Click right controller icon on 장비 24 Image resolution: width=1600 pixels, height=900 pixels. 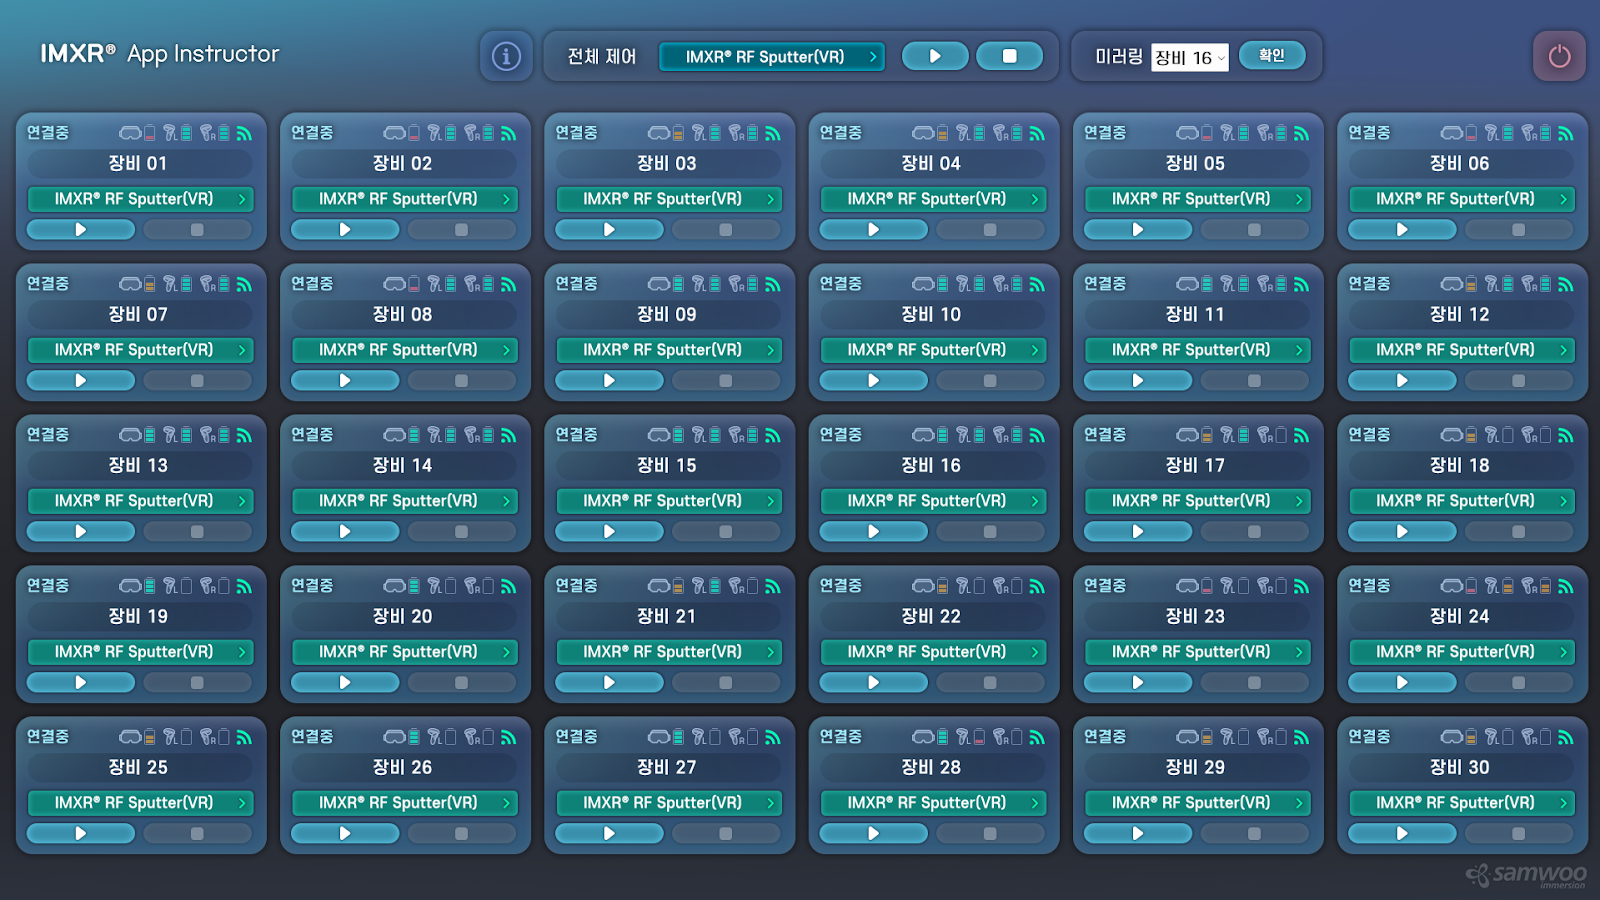pos(1529,586)
